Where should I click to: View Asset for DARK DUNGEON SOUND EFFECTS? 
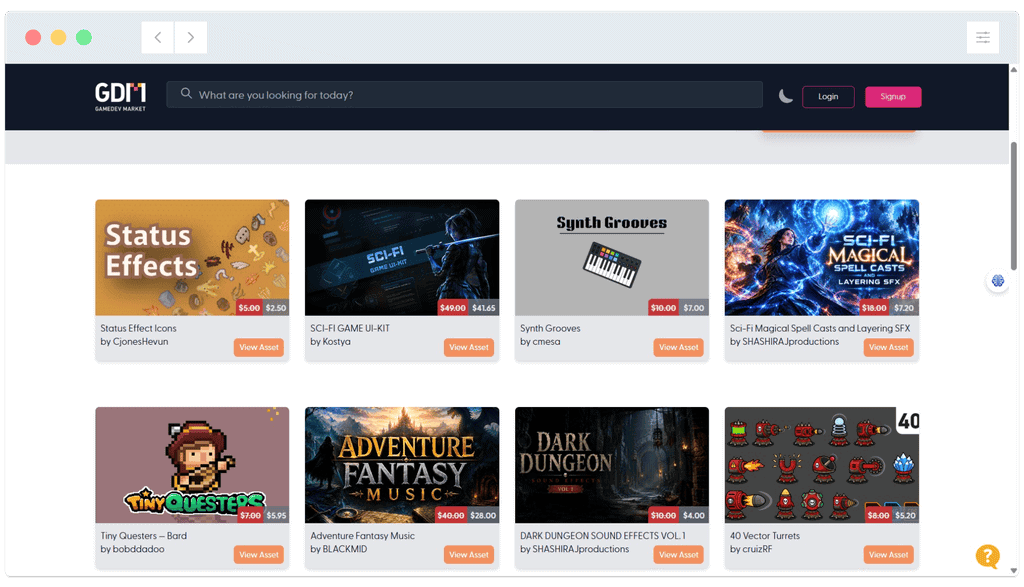679,555
